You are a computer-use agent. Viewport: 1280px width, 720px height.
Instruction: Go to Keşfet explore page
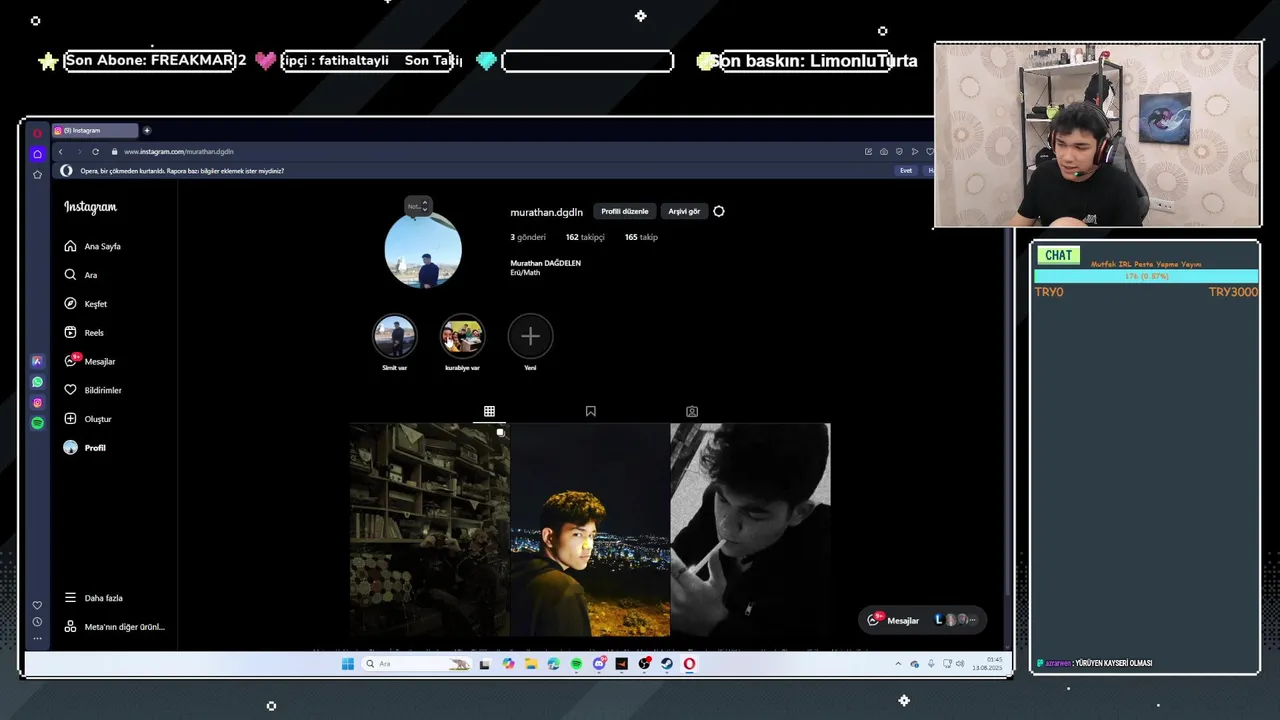[x=95, y=304]
